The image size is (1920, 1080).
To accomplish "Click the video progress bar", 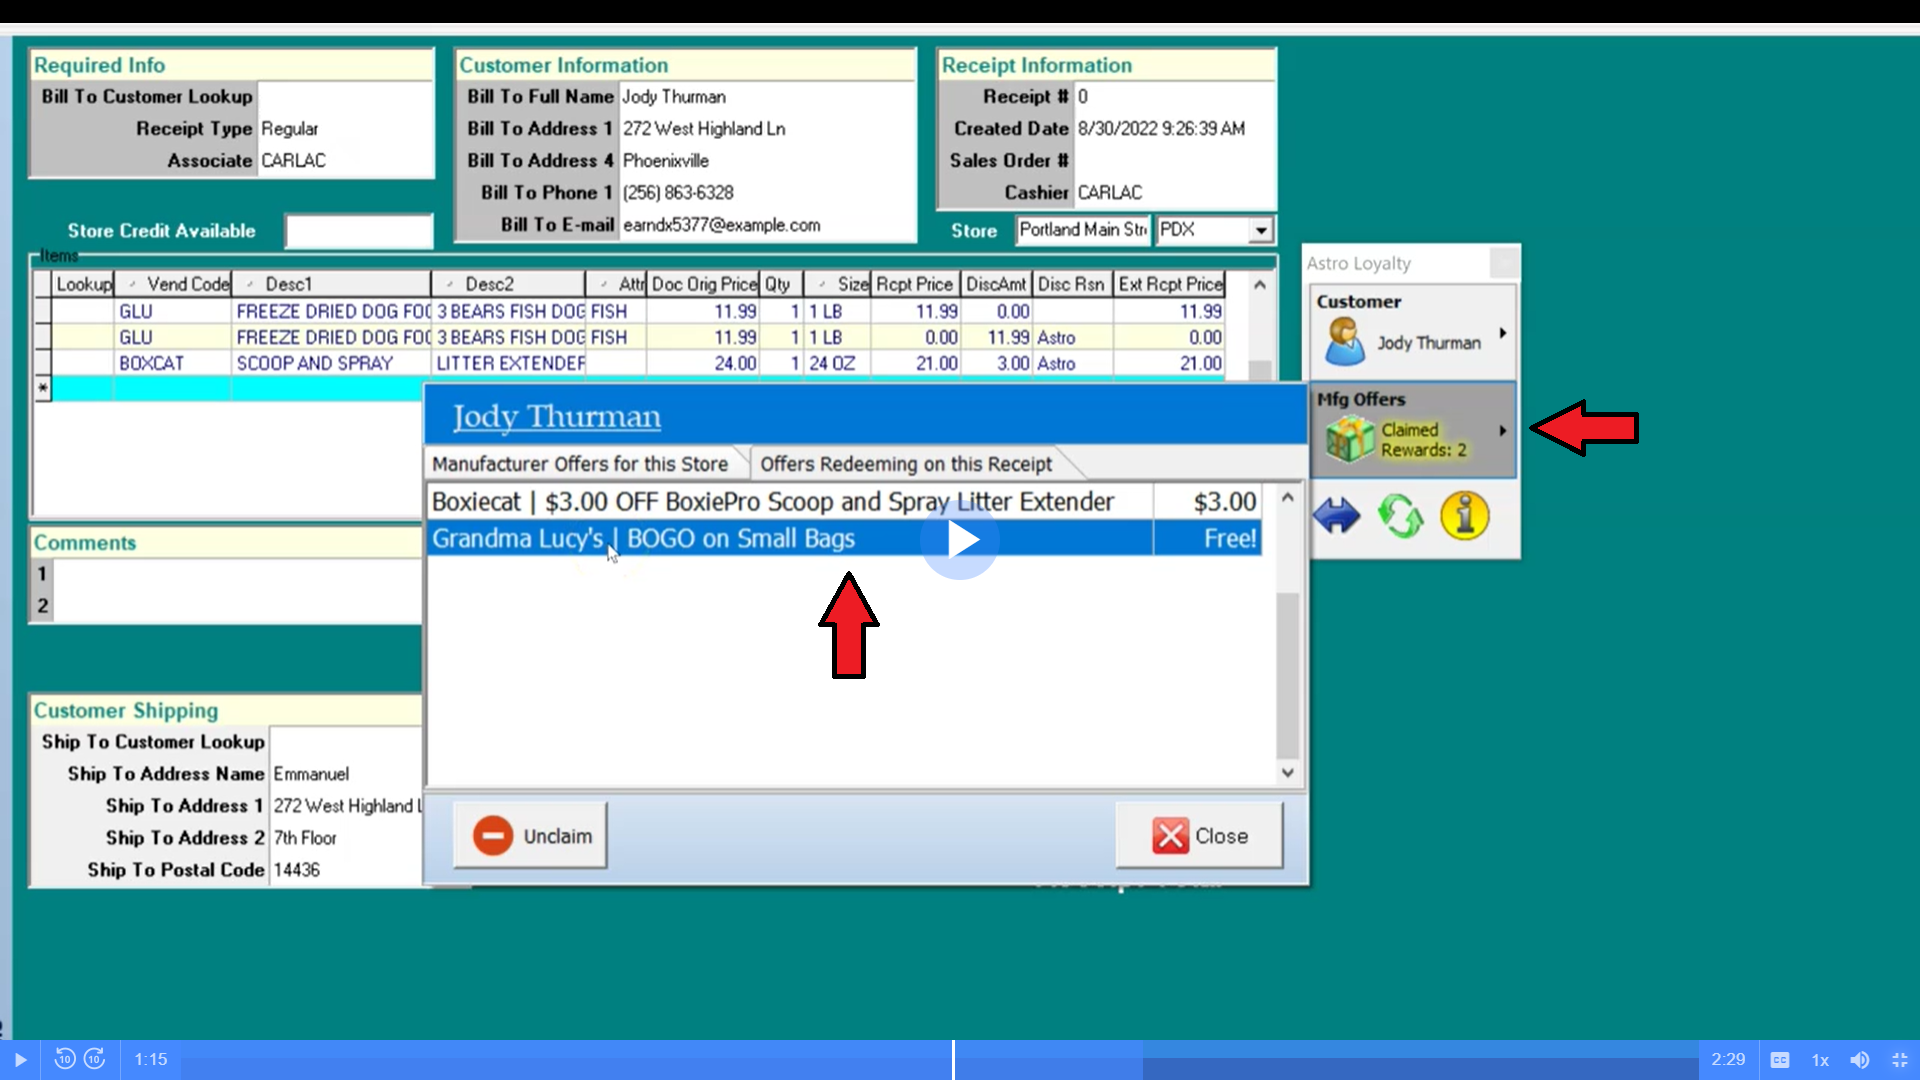I will pyautogui.click(x=940, y=1060).
